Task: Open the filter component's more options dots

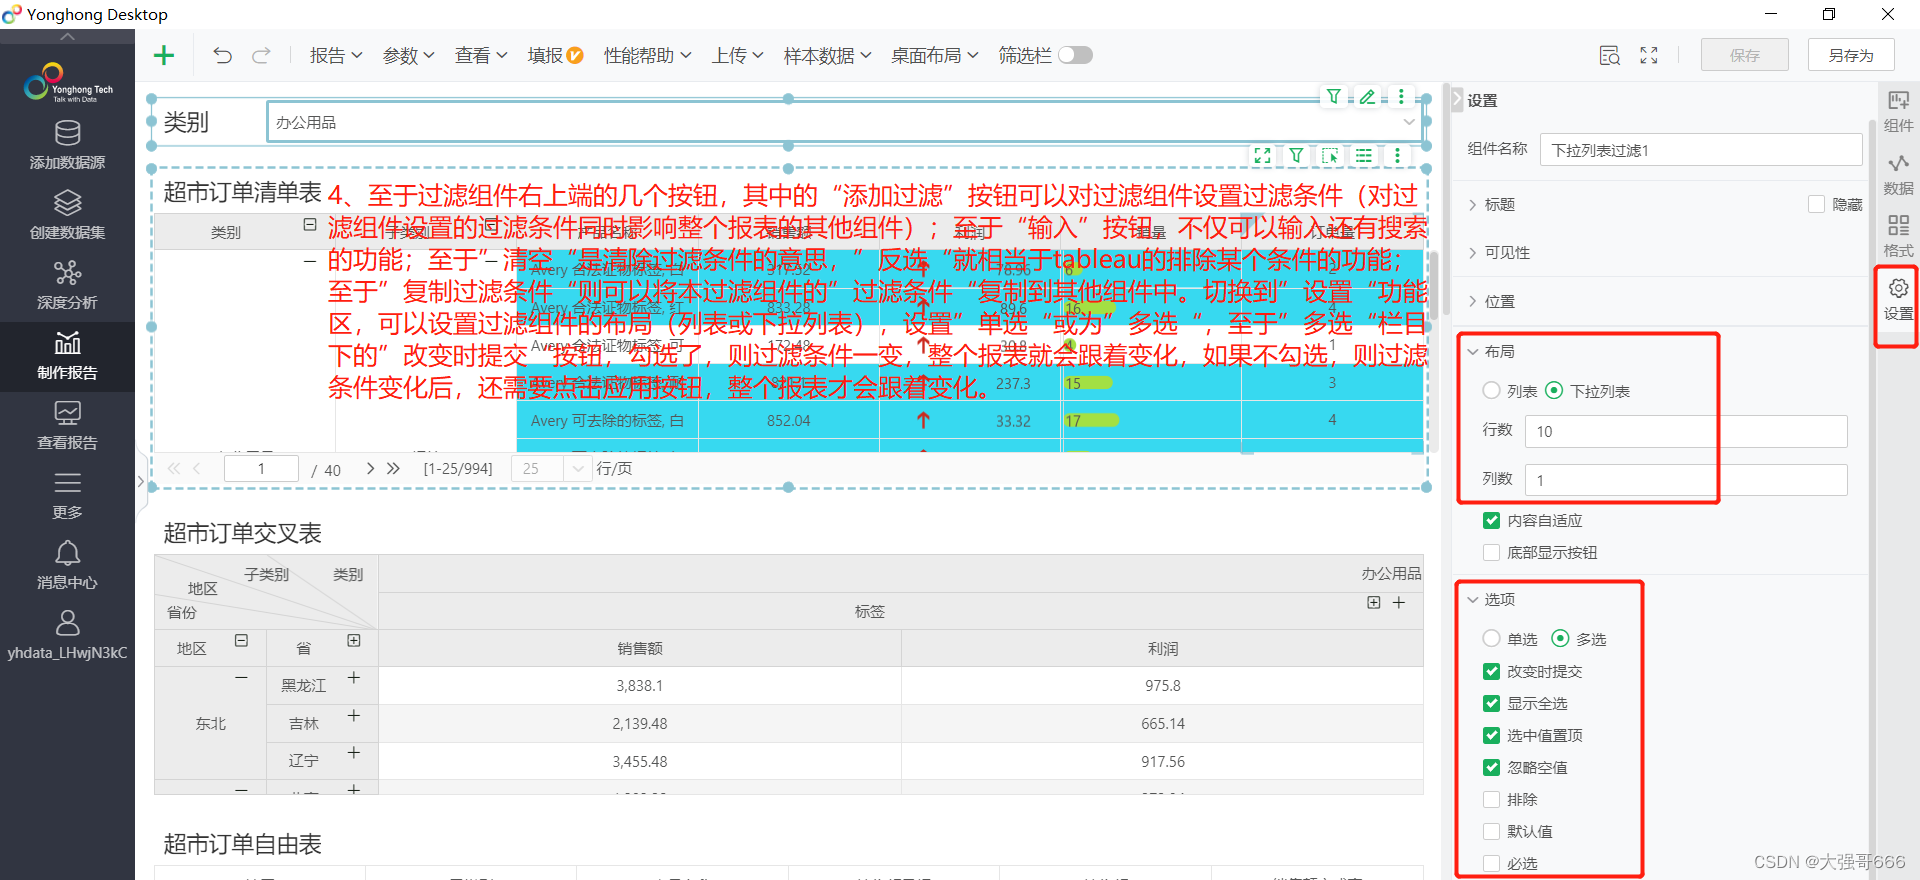Action: click(x=1401, y=97)
